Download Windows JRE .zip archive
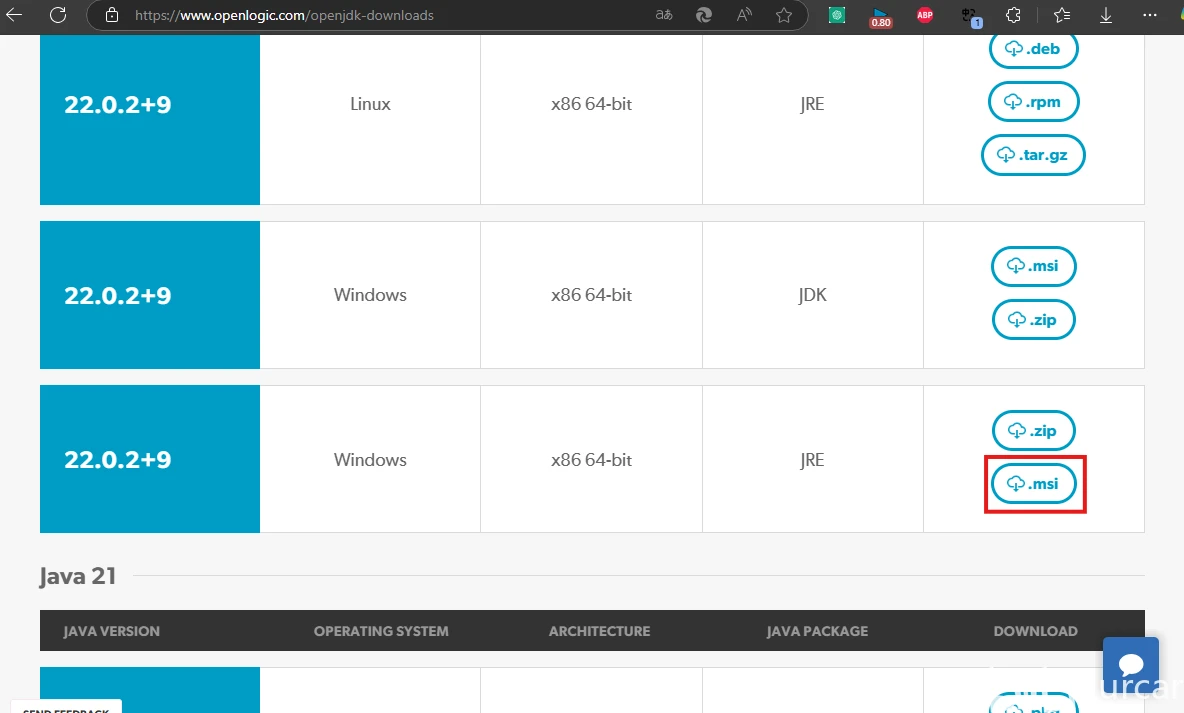This screenshot has width=1184, height=713. click(1033, 431)
